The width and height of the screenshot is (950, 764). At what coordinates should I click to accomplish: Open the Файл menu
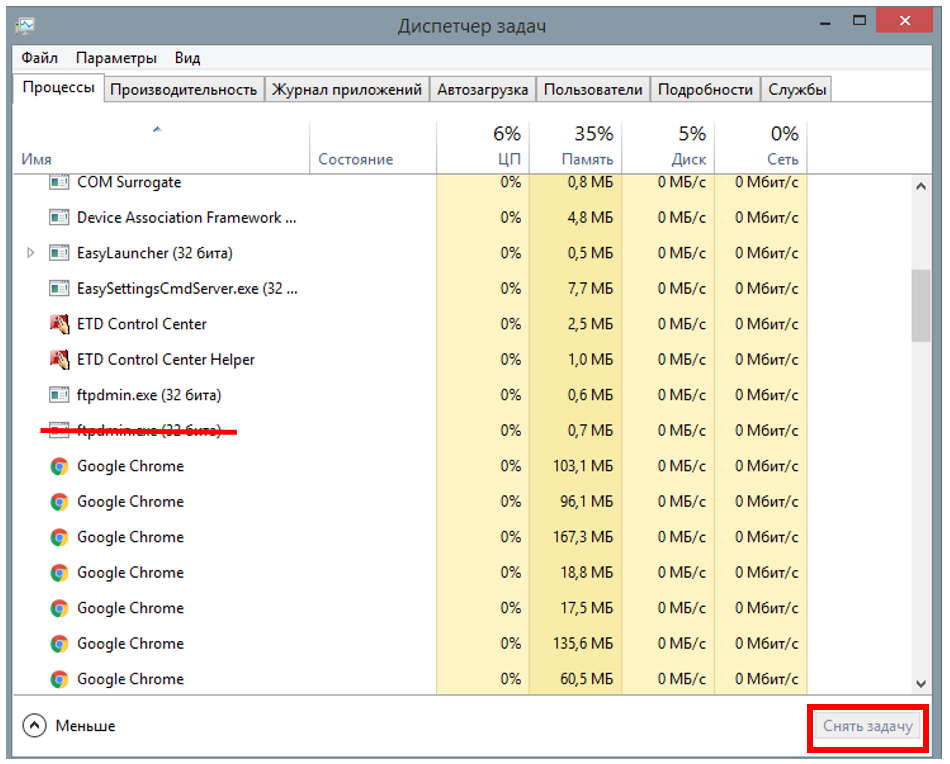39,58
